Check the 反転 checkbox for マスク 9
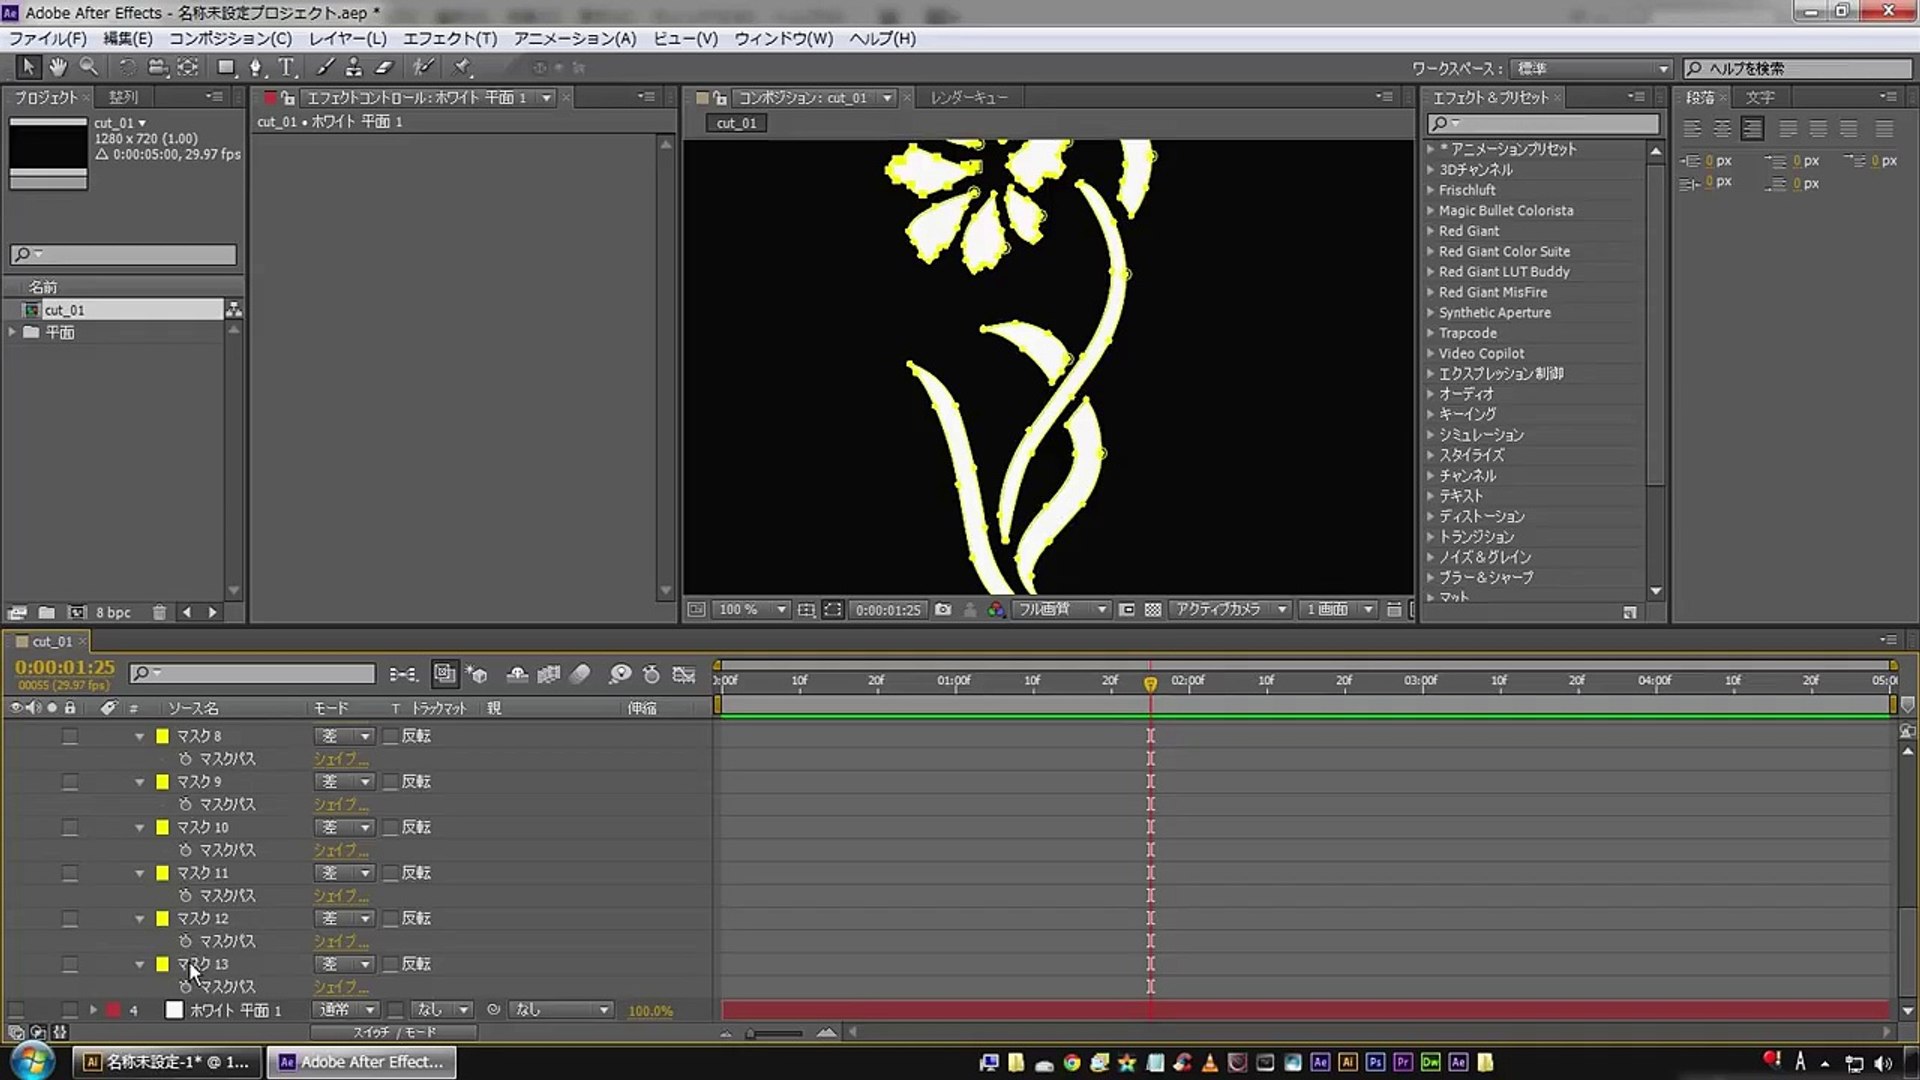This screenshot has width=1920, height=1080. coord(391,782)
